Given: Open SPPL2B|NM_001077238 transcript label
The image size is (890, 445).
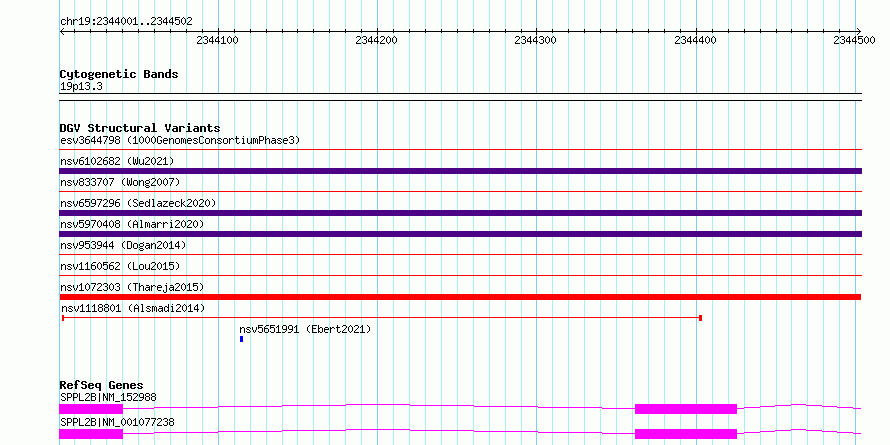Looking at the screenshot, I should pyautogui.click(x=117, y=422).
